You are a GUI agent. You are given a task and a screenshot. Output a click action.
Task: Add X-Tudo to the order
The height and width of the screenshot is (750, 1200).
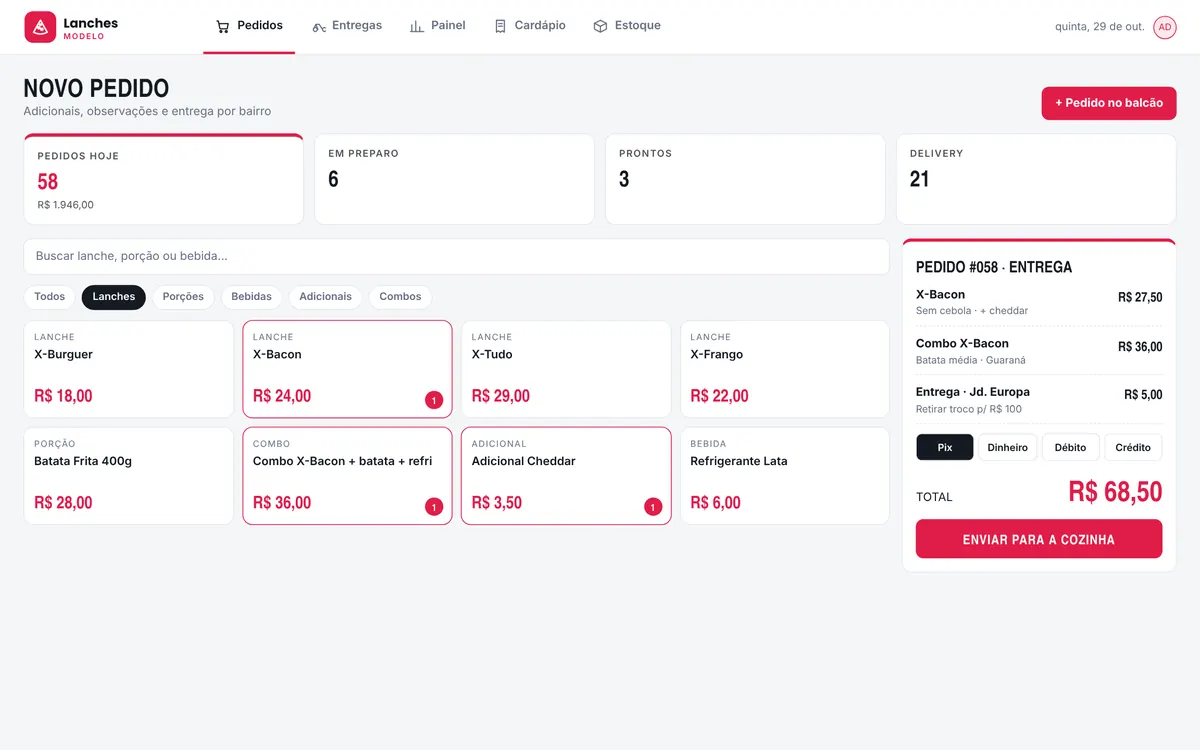click(566, 369)
